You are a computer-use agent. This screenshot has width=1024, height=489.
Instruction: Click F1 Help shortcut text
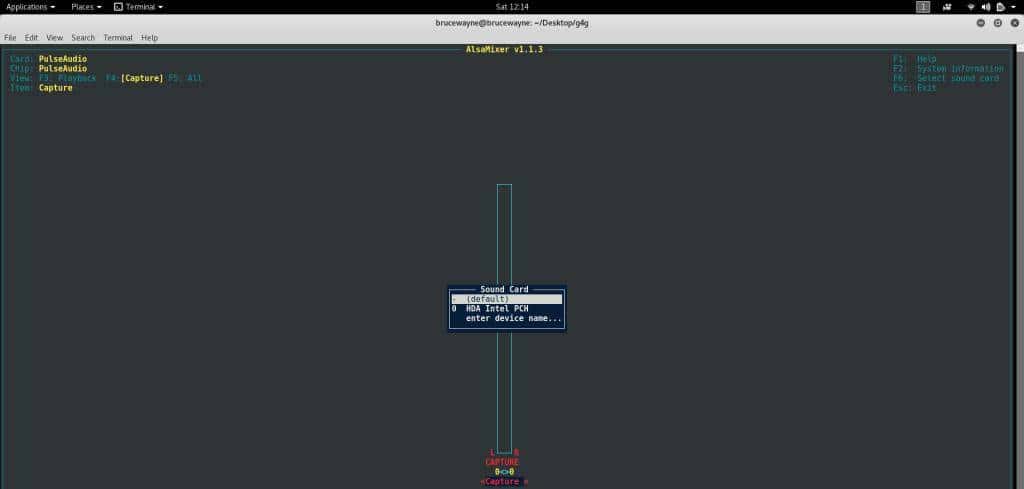click(x=914, y=59)
